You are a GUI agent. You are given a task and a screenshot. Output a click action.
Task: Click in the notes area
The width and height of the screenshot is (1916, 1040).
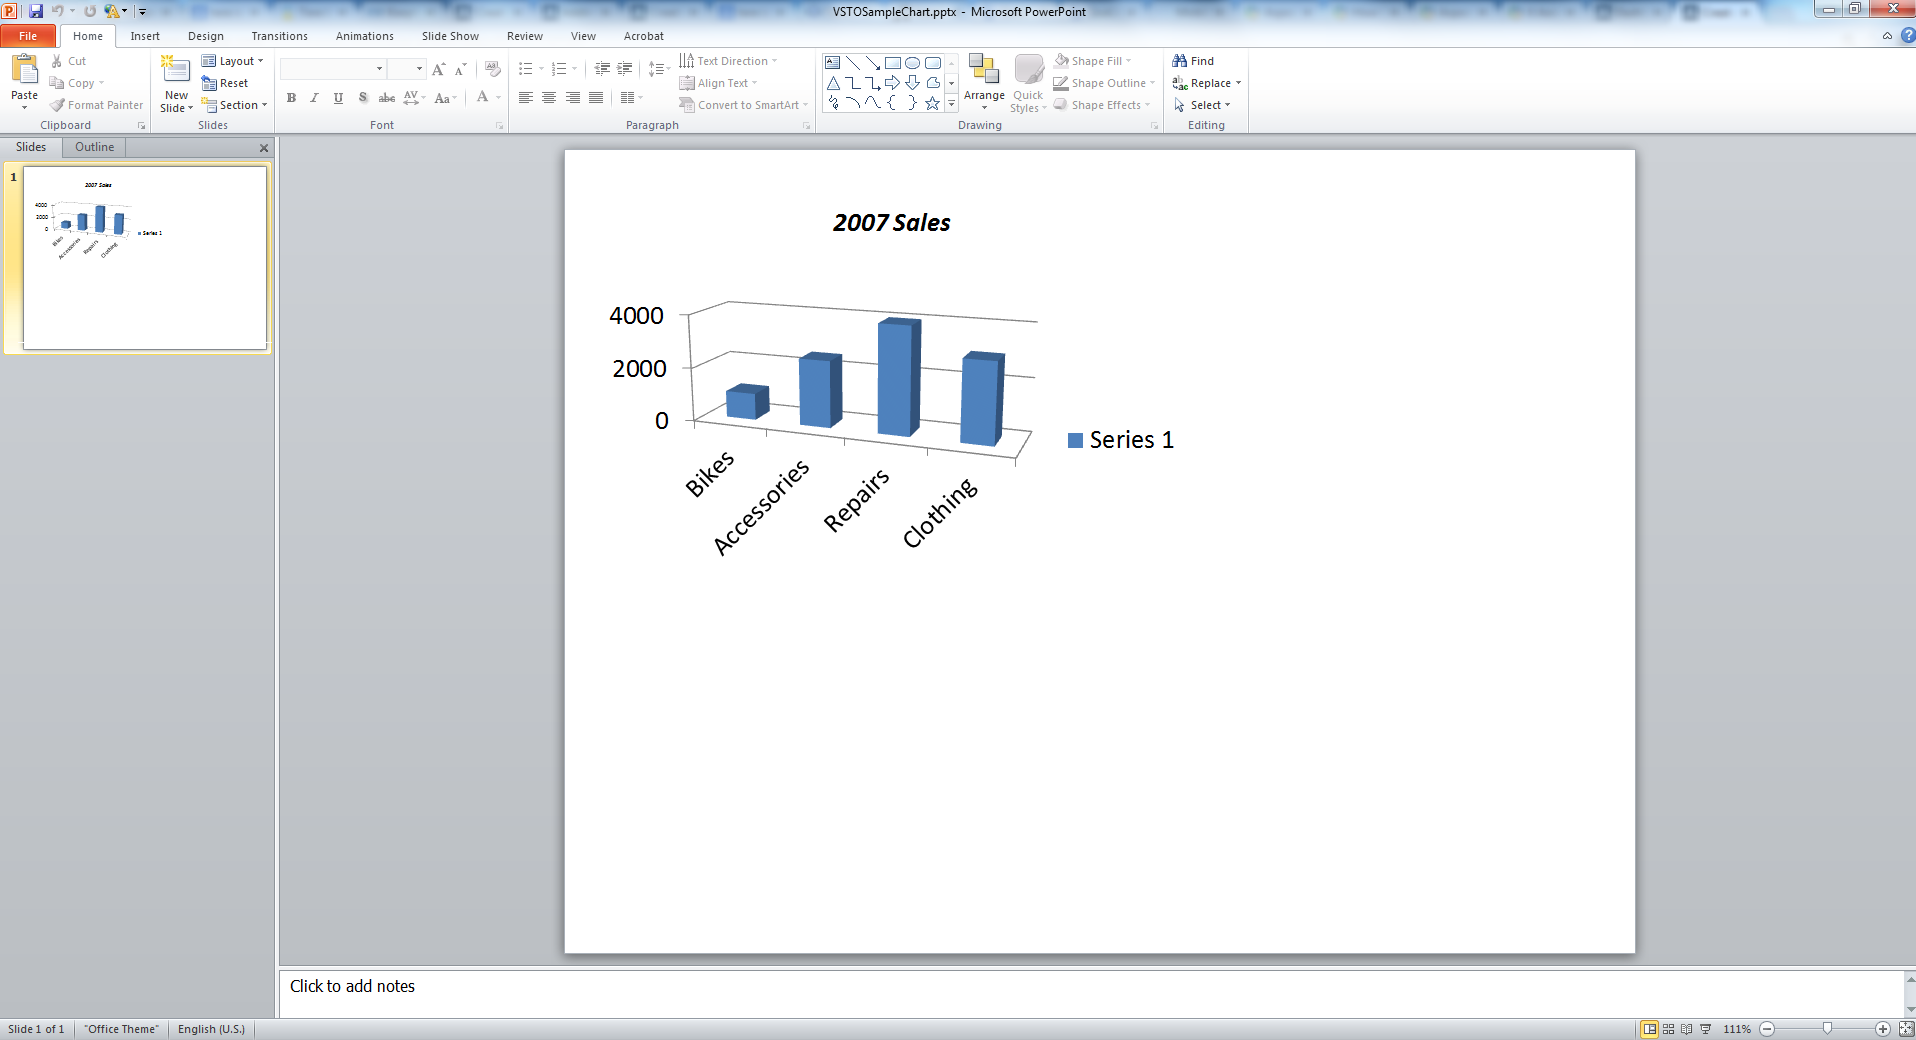[1092, 994]
